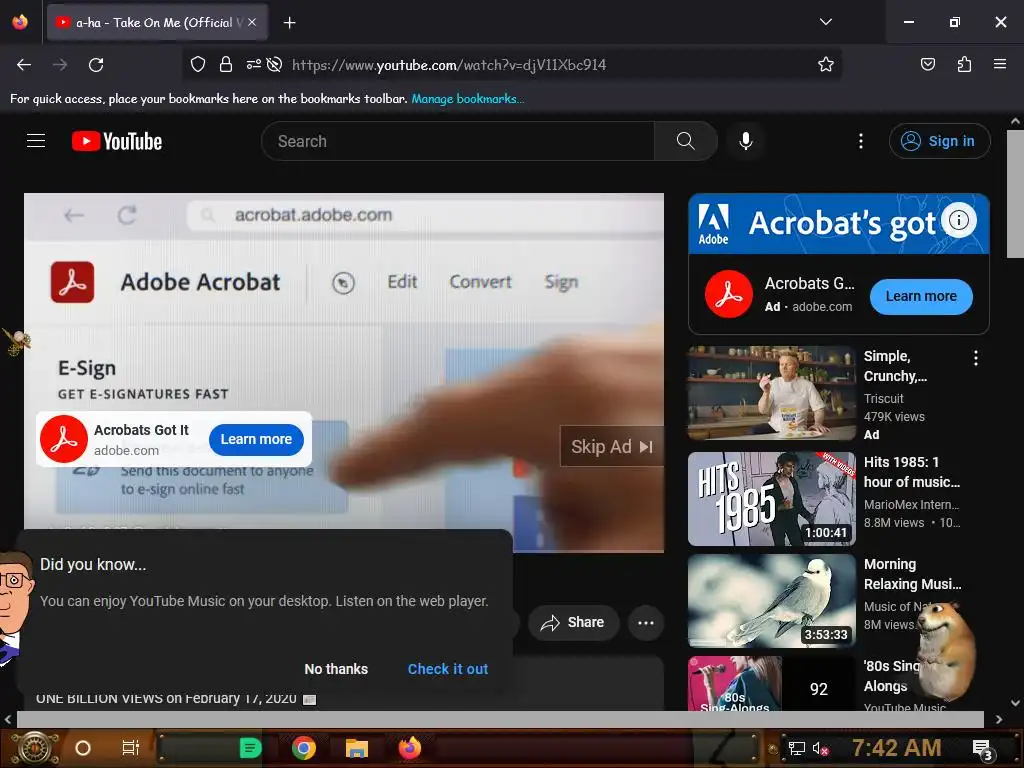1024x768 pixels.
Task: Click the Acrobats Got It overlay logo
Action: 64,439
